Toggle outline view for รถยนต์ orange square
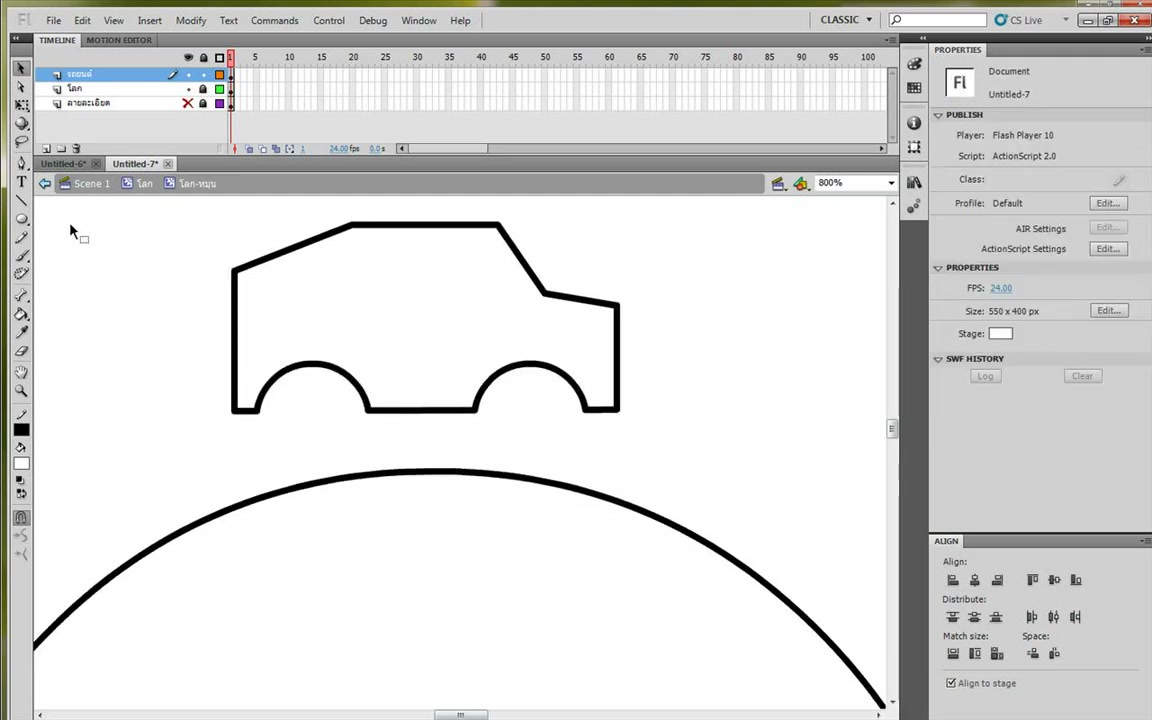The width and height of the screenshot is (1152, 720). coord(219,74)
